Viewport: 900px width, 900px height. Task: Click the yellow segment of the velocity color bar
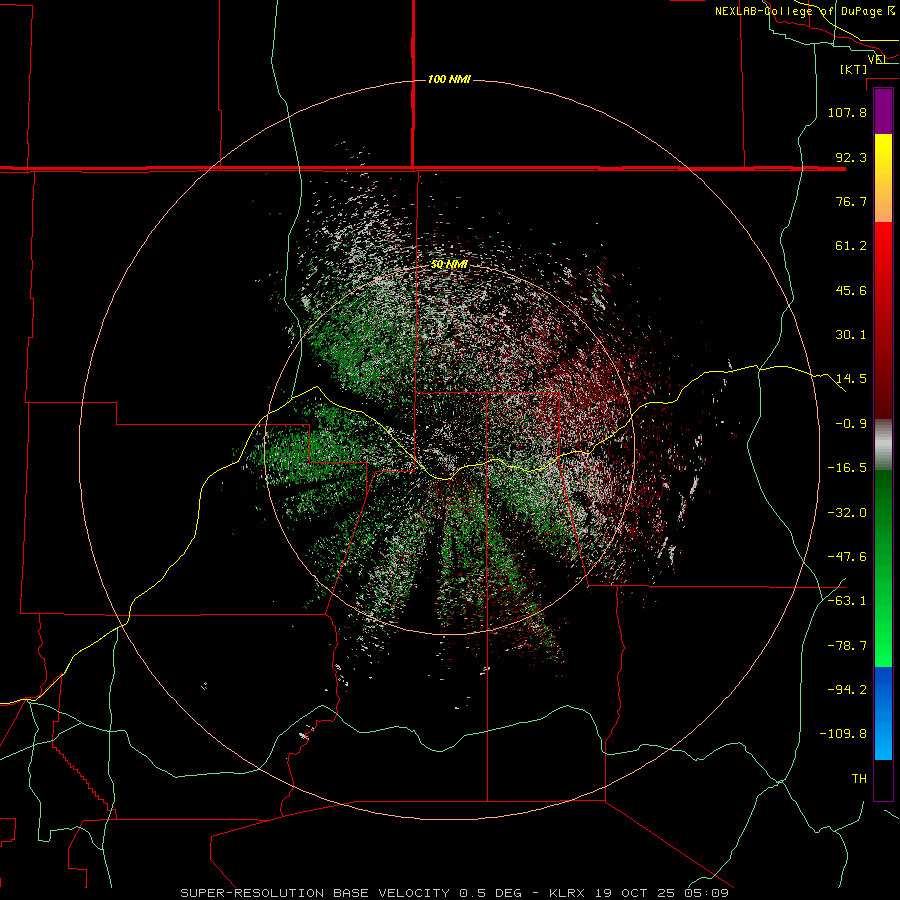pos(883,178)
